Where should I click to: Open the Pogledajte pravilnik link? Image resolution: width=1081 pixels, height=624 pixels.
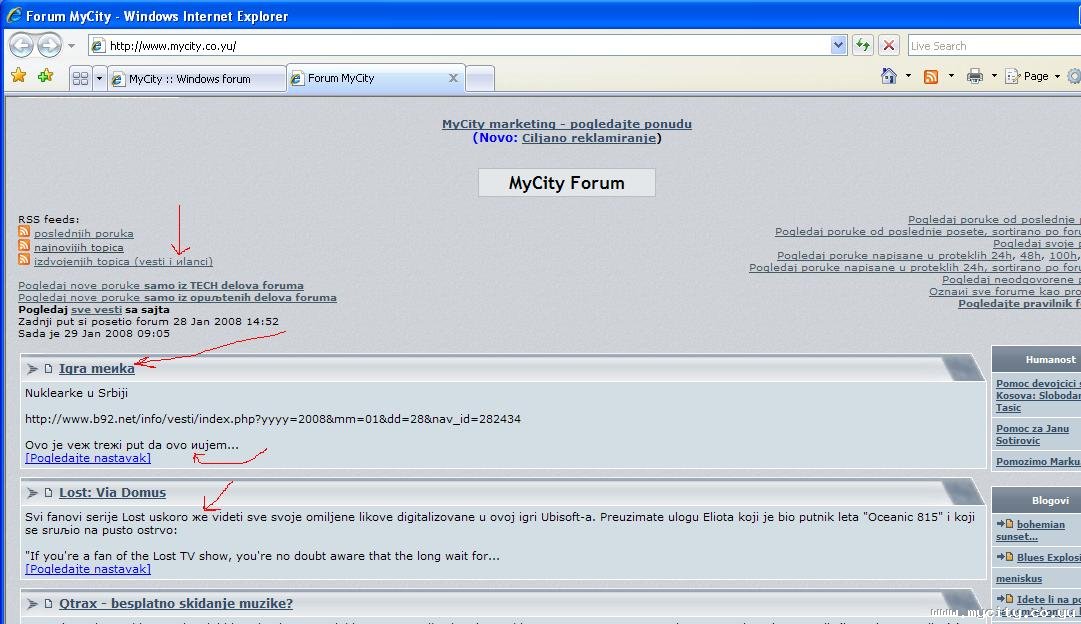[1019, 303]
